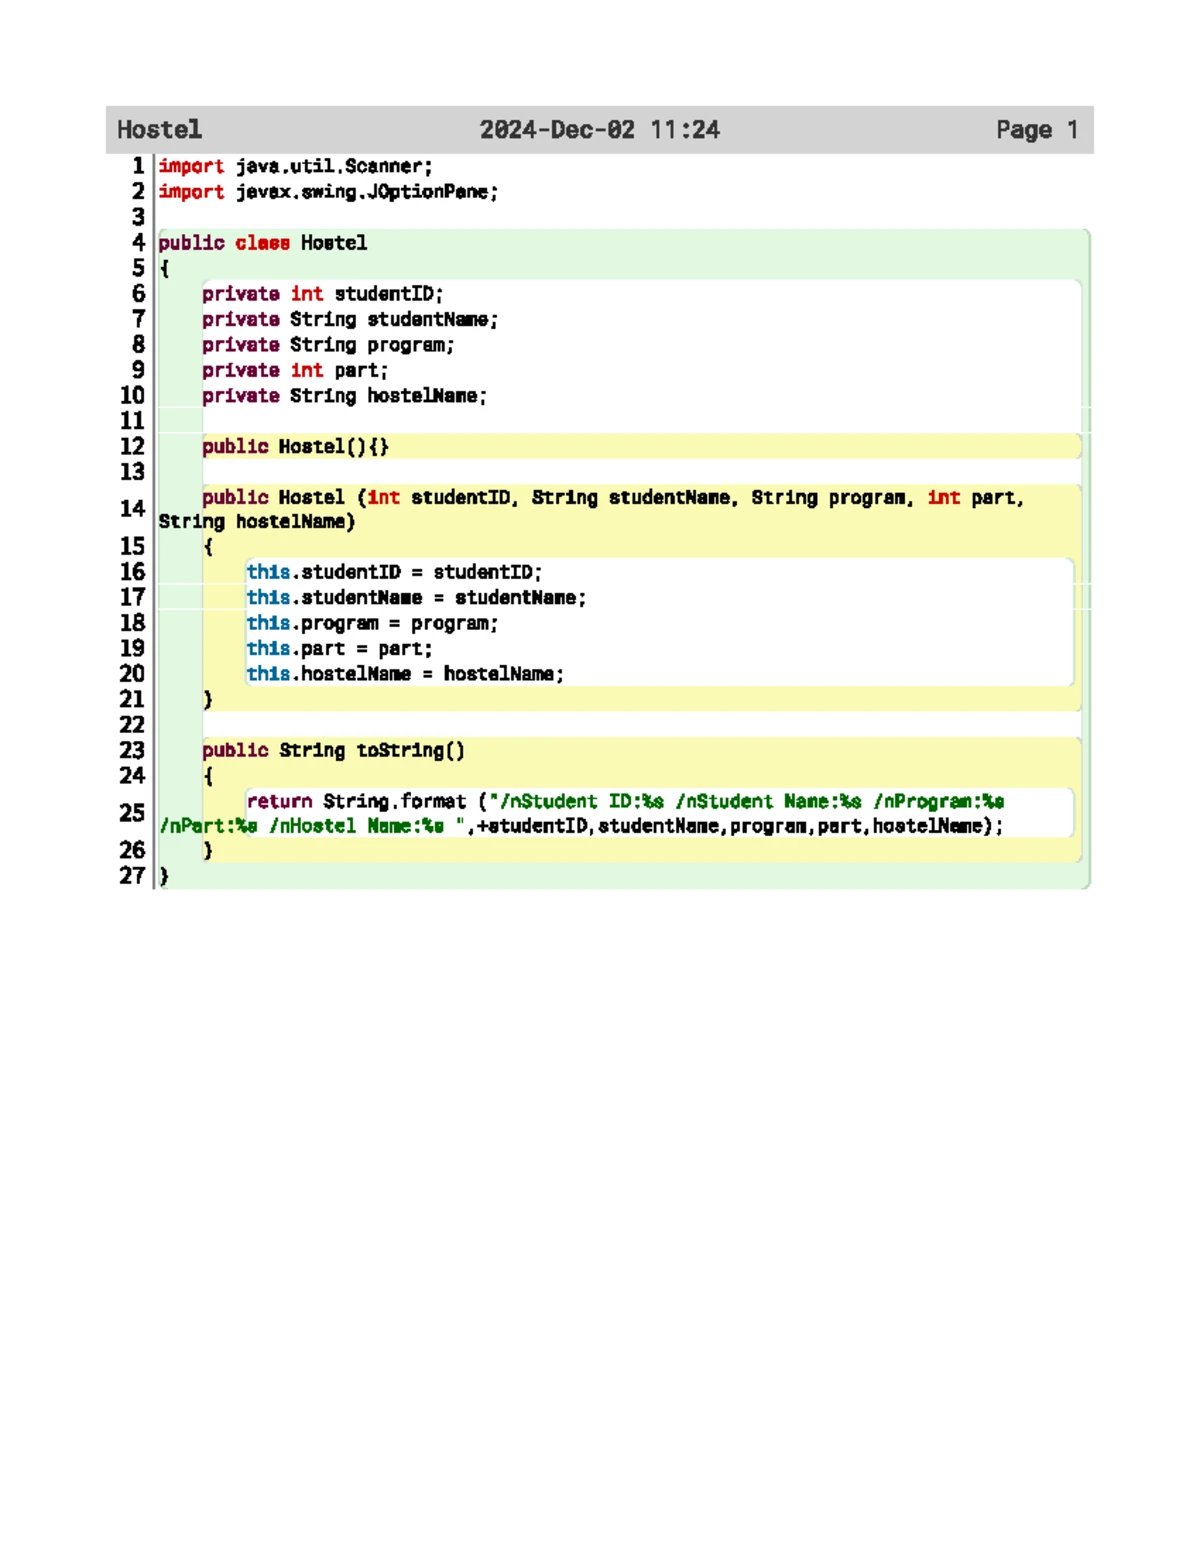Click 'this.studentID = studentID;' line
The image size is (1200, 1553).
pyautogui.click(x=394, y=572)
